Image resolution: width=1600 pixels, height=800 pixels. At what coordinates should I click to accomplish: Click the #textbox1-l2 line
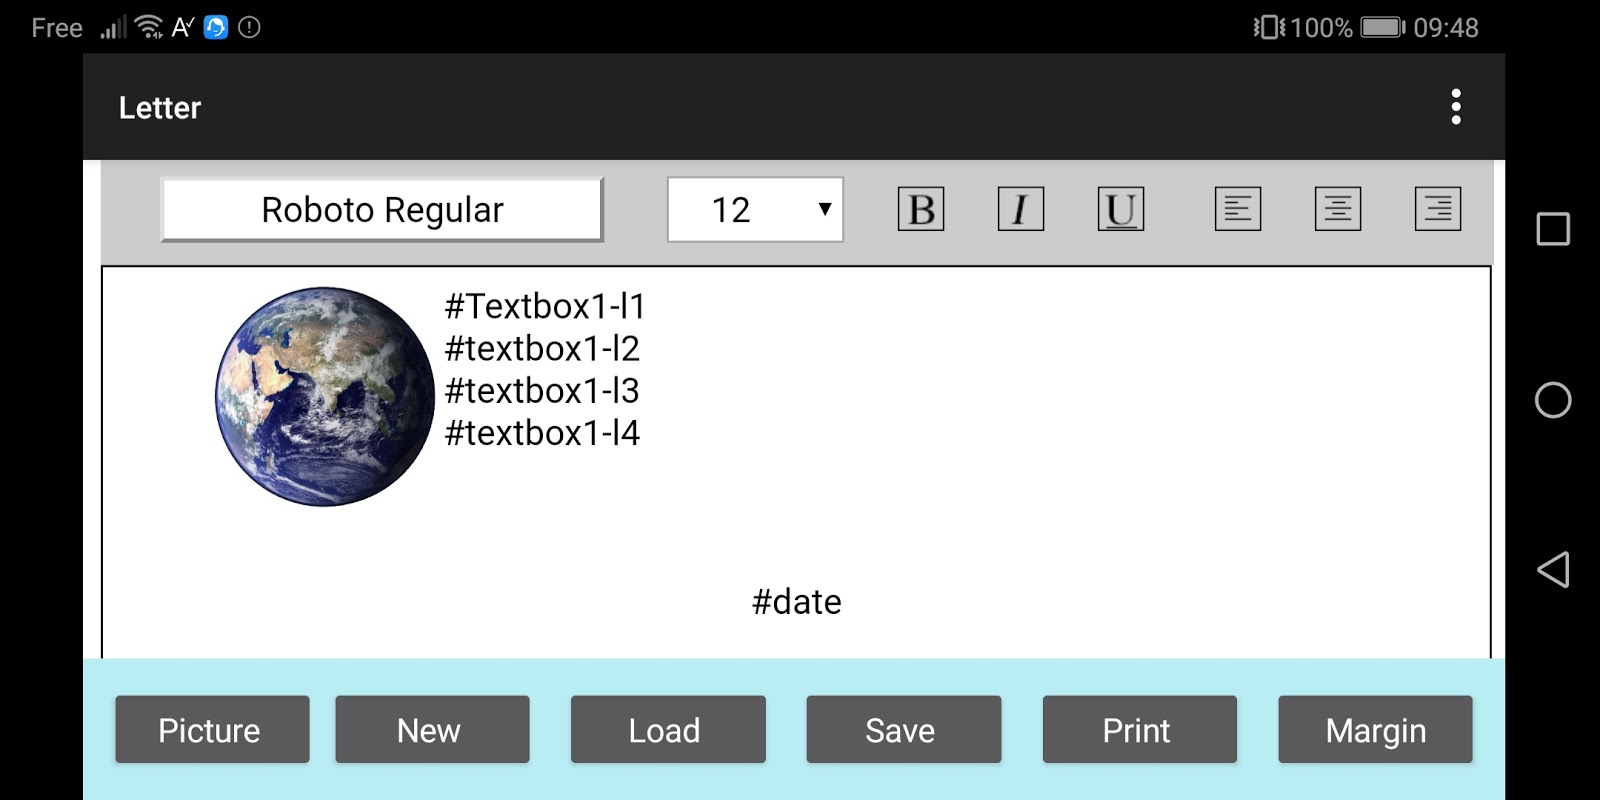[x=542, y=348]
